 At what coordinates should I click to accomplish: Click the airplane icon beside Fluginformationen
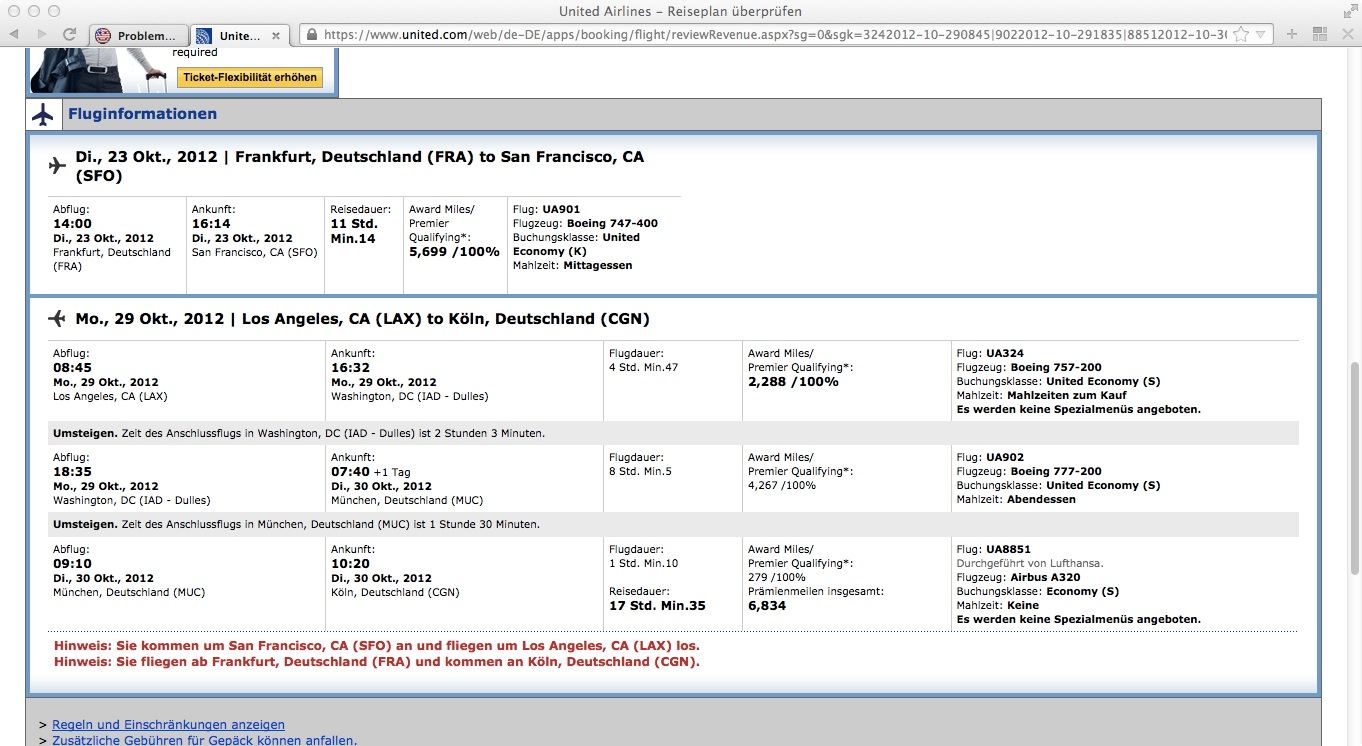click(x=42, y=114)
